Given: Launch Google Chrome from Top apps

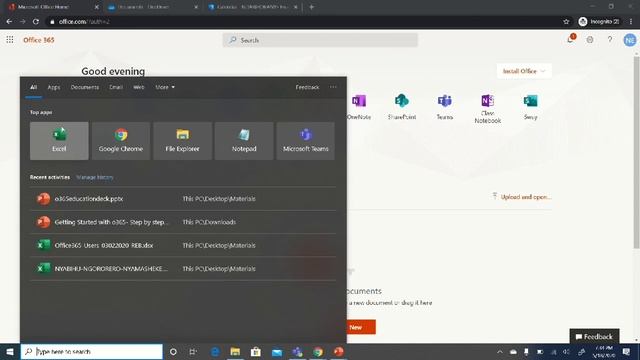Looking at the screenshot, I should pos(121,141).
